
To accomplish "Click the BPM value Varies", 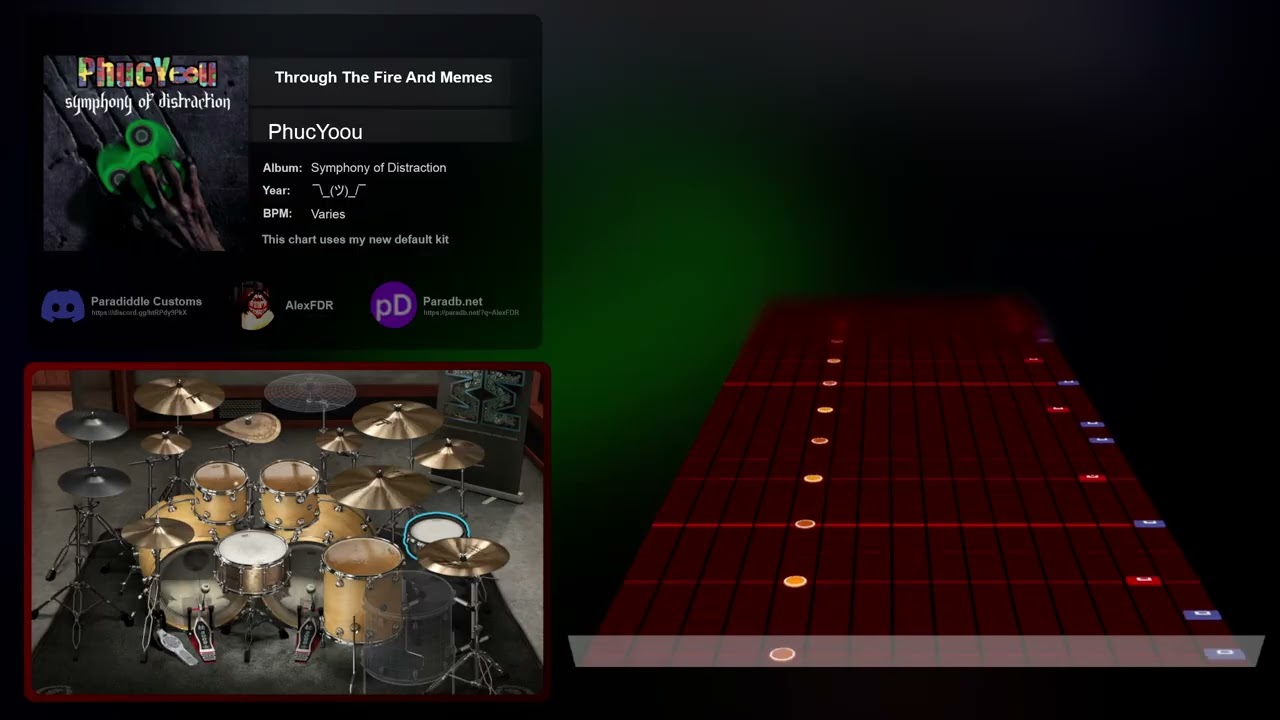I will 328,214.
